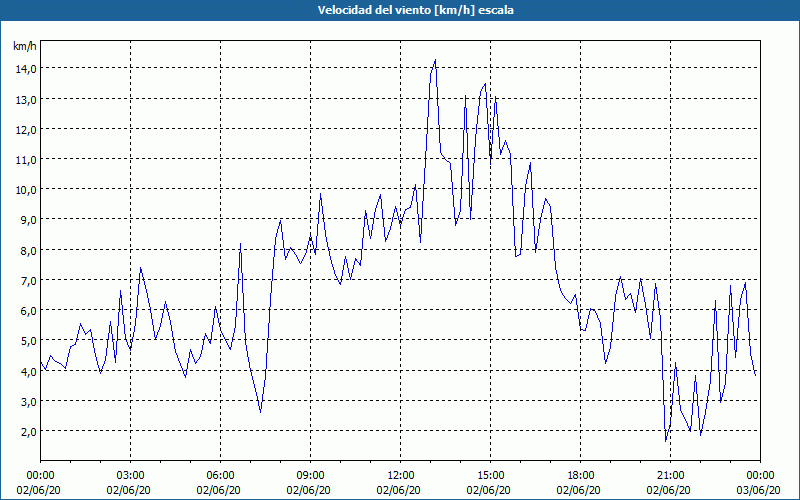Select the 5,0 y-axis label

(x=28, y=341)
